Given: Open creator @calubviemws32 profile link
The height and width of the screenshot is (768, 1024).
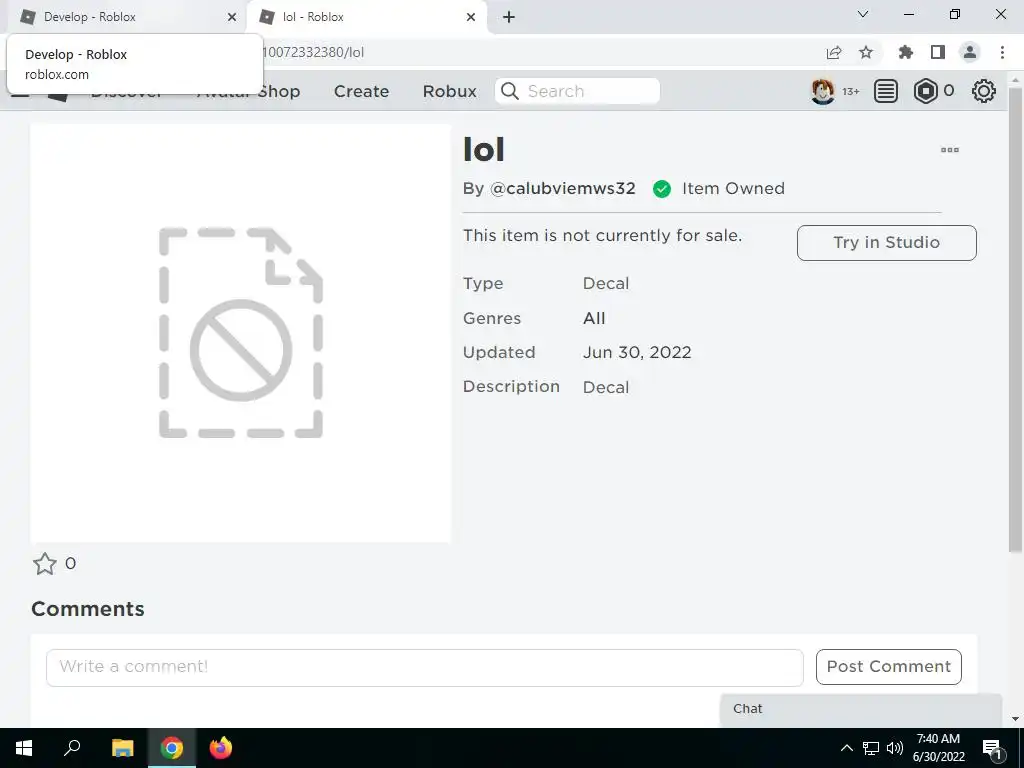Looking at the screenshot, I should [x=562, y=189].
